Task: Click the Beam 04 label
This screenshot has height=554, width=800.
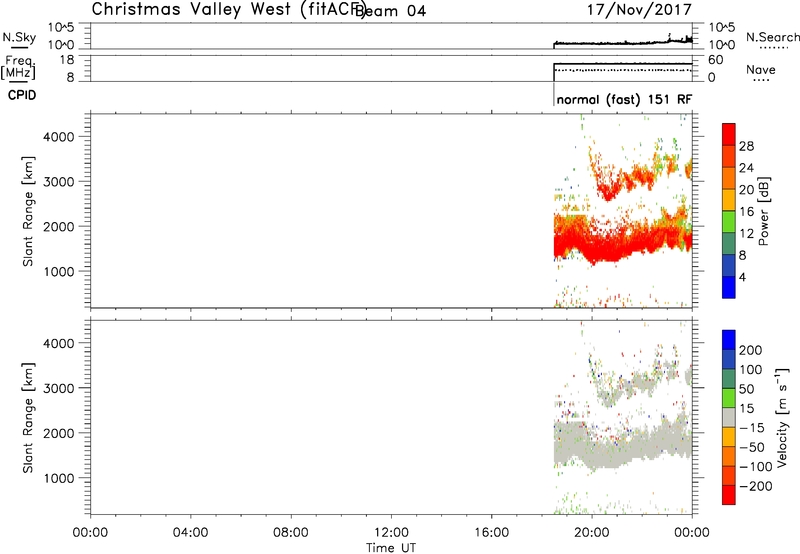Action: (x=390, y=11)
